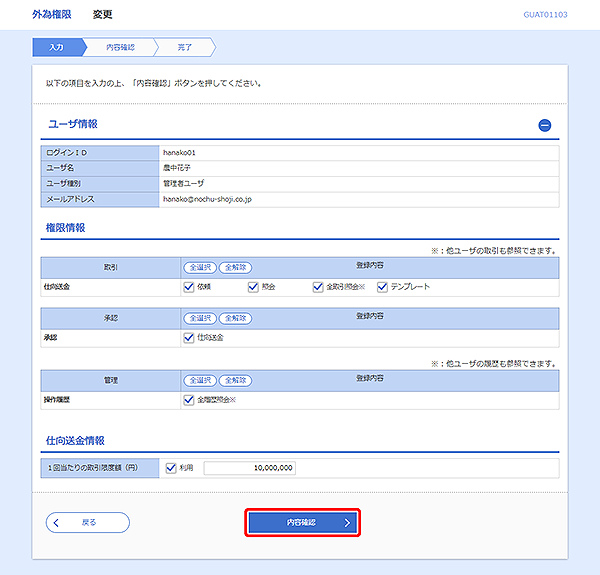
Task: Toggle the テンプレート checkbox
Action: click(x=382, y=287)
